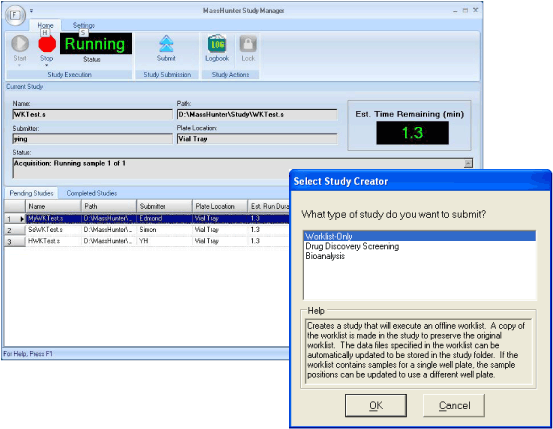Click OK in Select Study Creator dialog
This screenshot has width=553, height=429.
point(376,405)
